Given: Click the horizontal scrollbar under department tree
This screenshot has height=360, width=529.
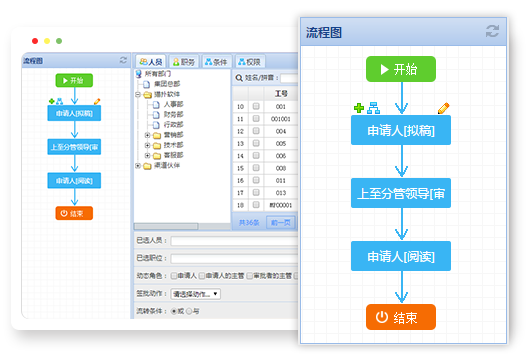Looking at the screenshot, I should [x=182, y=226].
